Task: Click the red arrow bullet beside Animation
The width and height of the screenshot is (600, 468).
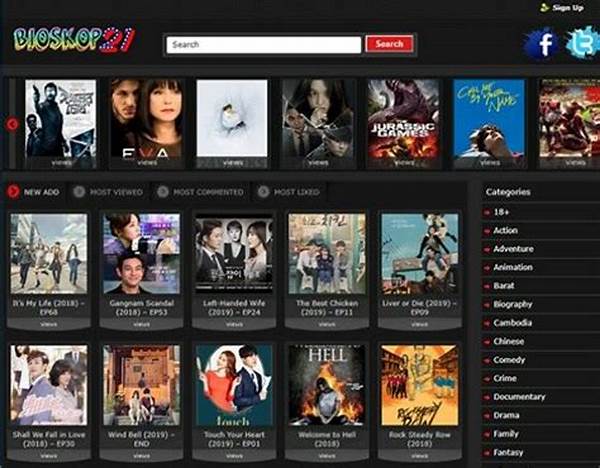Action: click(487, 268)
